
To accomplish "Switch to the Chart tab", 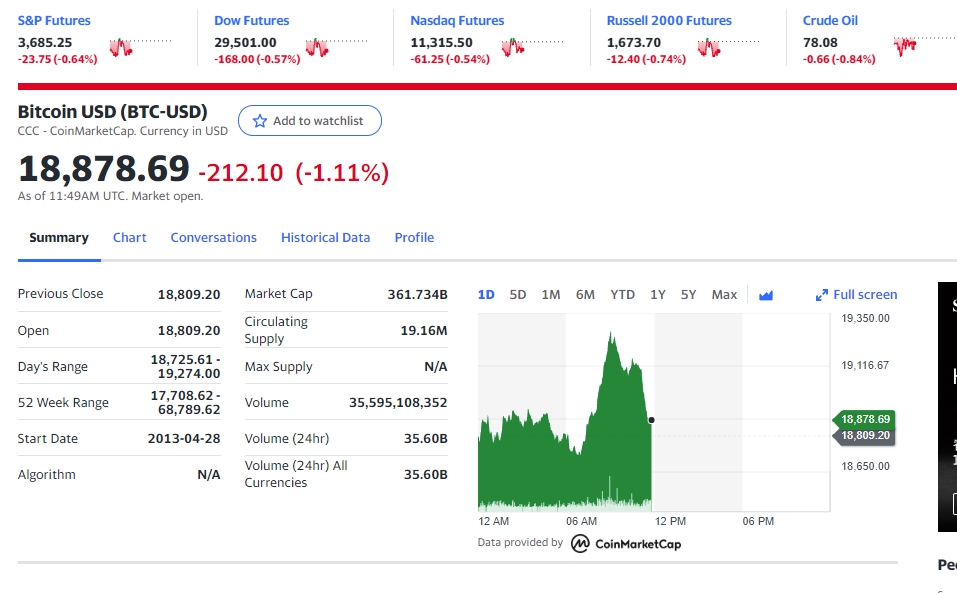I will pyautogui.click(x=129, y=237).
